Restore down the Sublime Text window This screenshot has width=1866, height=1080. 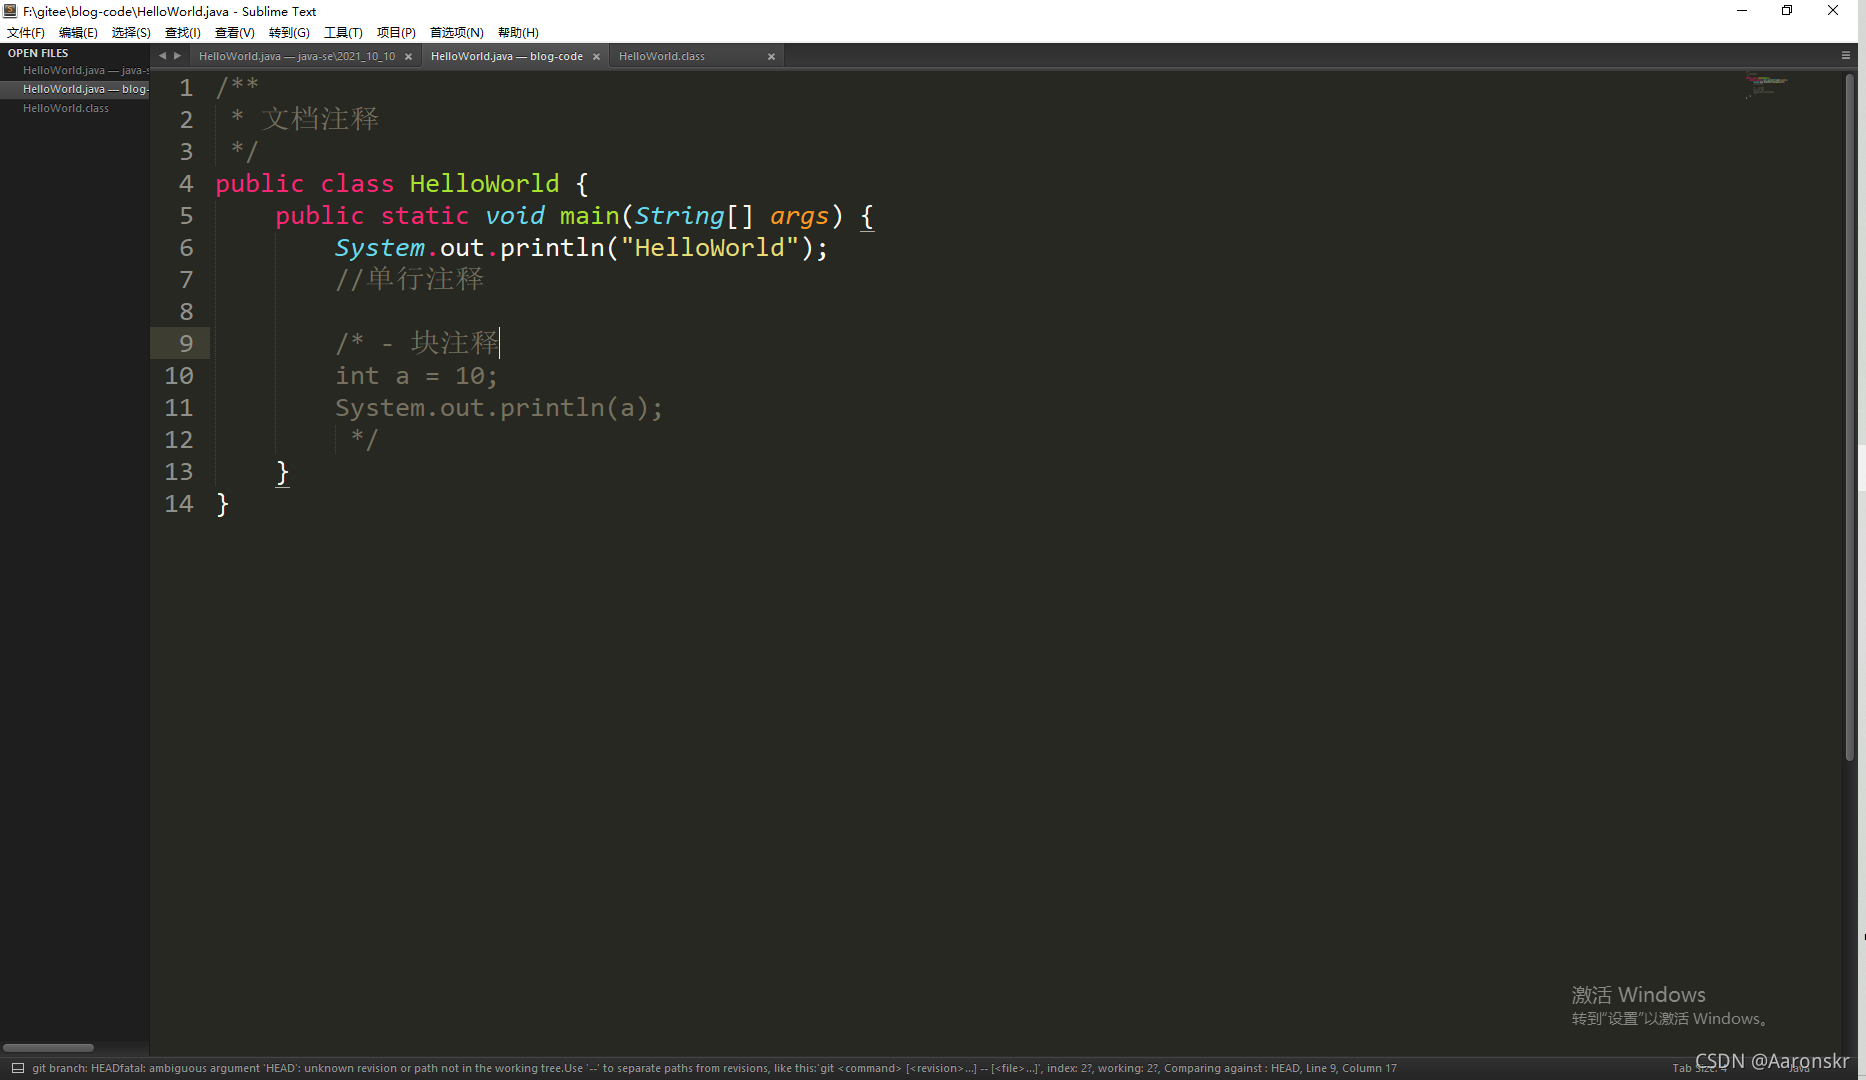coord(1787,11)
